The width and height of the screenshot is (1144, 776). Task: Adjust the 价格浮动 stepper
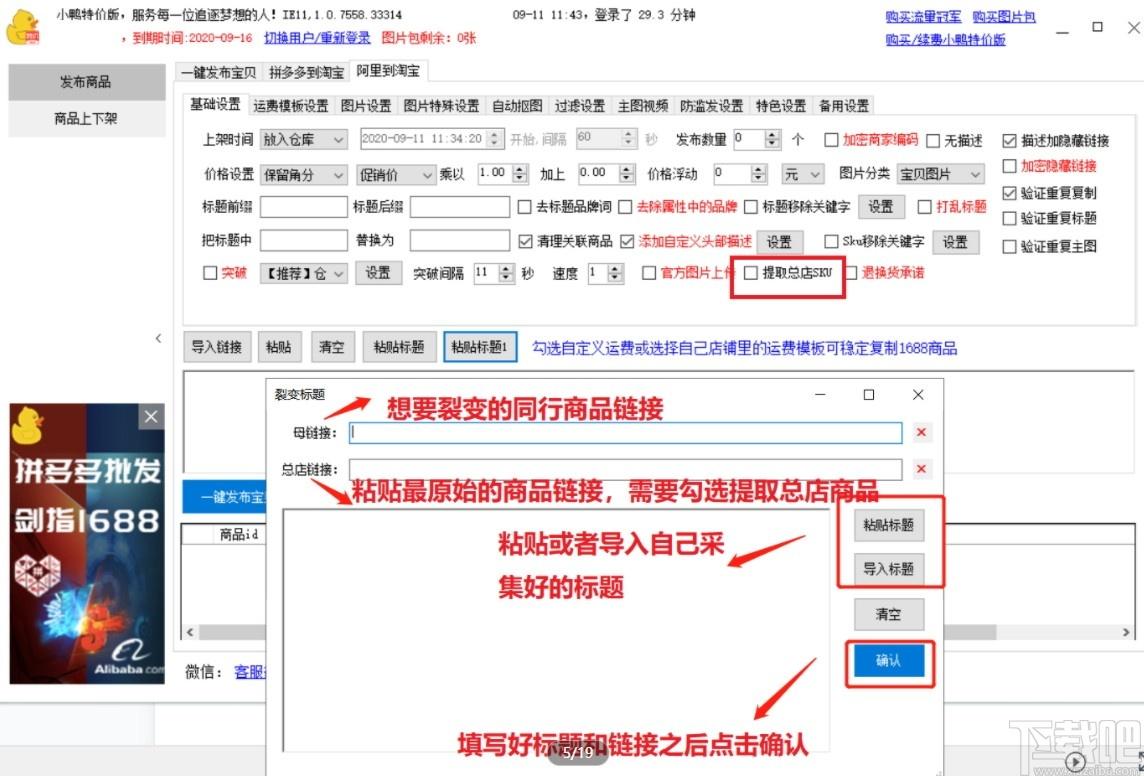759,174
